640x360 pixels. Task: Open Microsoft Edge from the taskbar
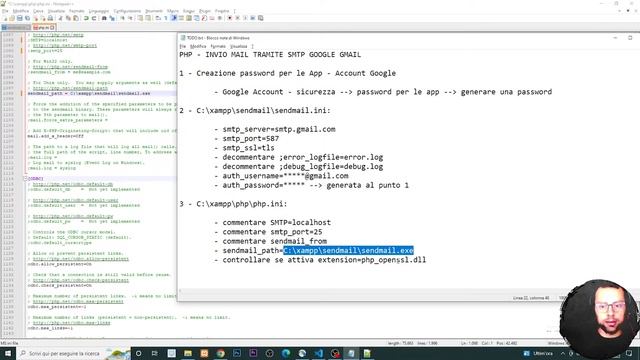[286, 353]
